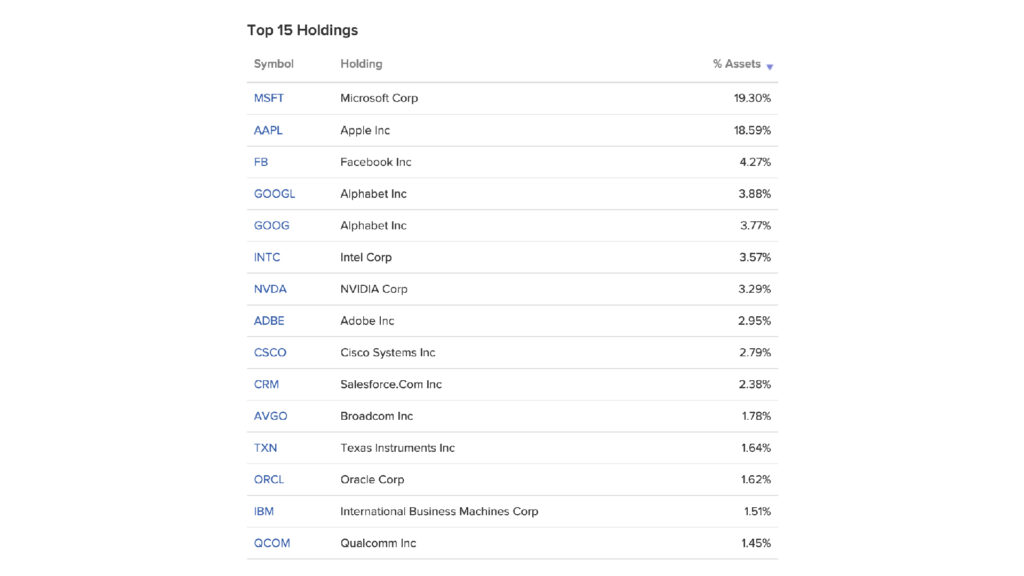
Task: Select the FB ticker symbol
Action: (x=261, y=162)
